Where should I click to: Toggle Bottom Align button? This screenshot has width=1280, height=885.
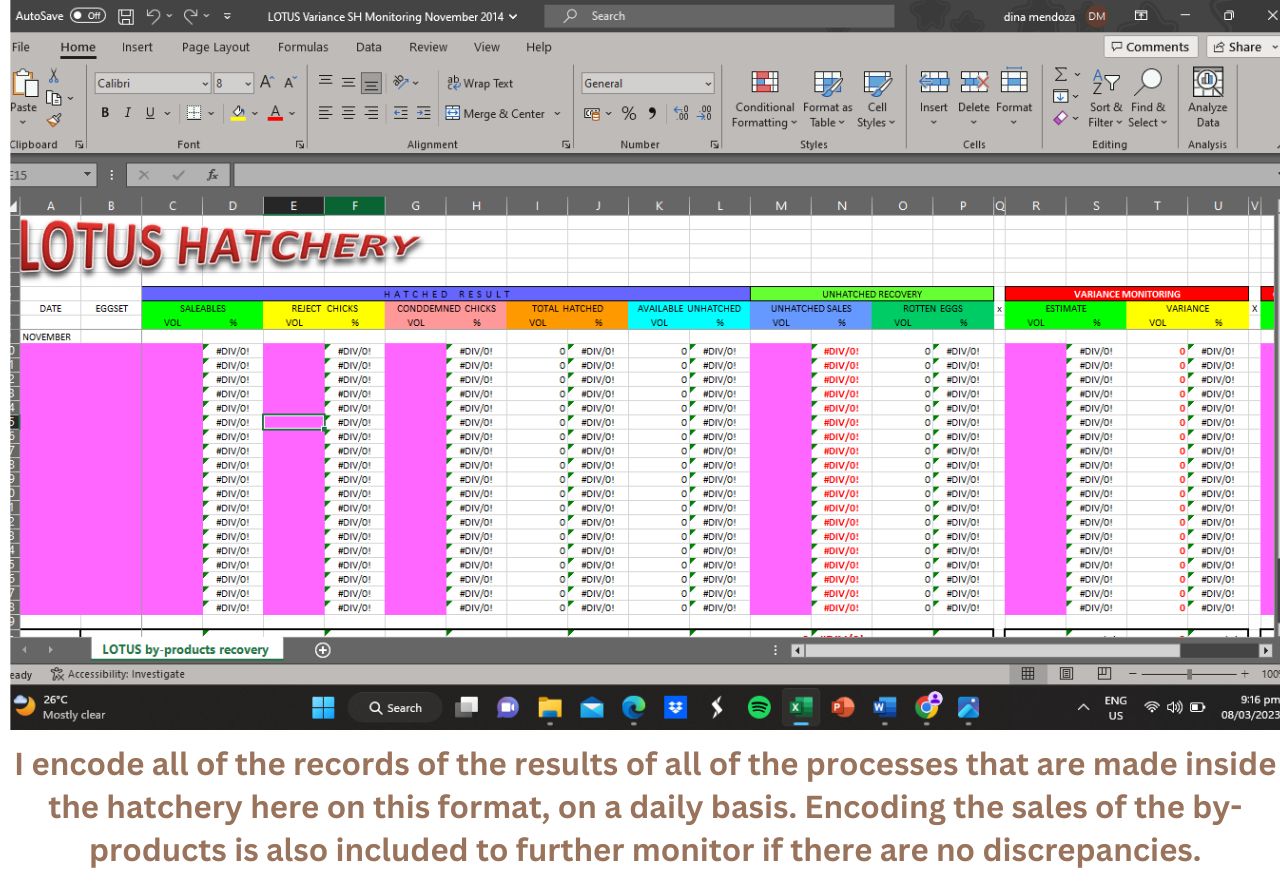click(x=371, y=83)
